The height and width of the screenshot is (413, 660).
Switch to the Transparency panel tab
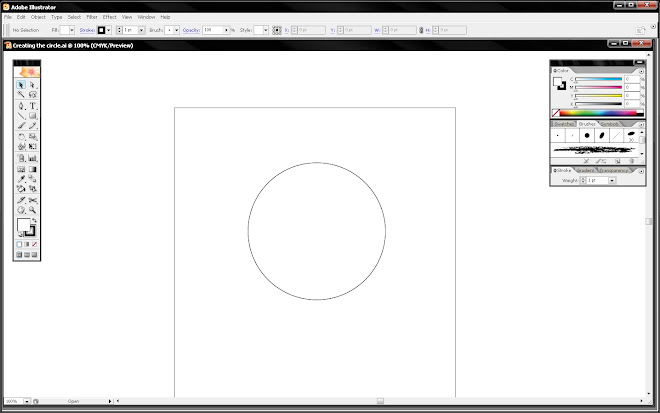coord(614,171)
